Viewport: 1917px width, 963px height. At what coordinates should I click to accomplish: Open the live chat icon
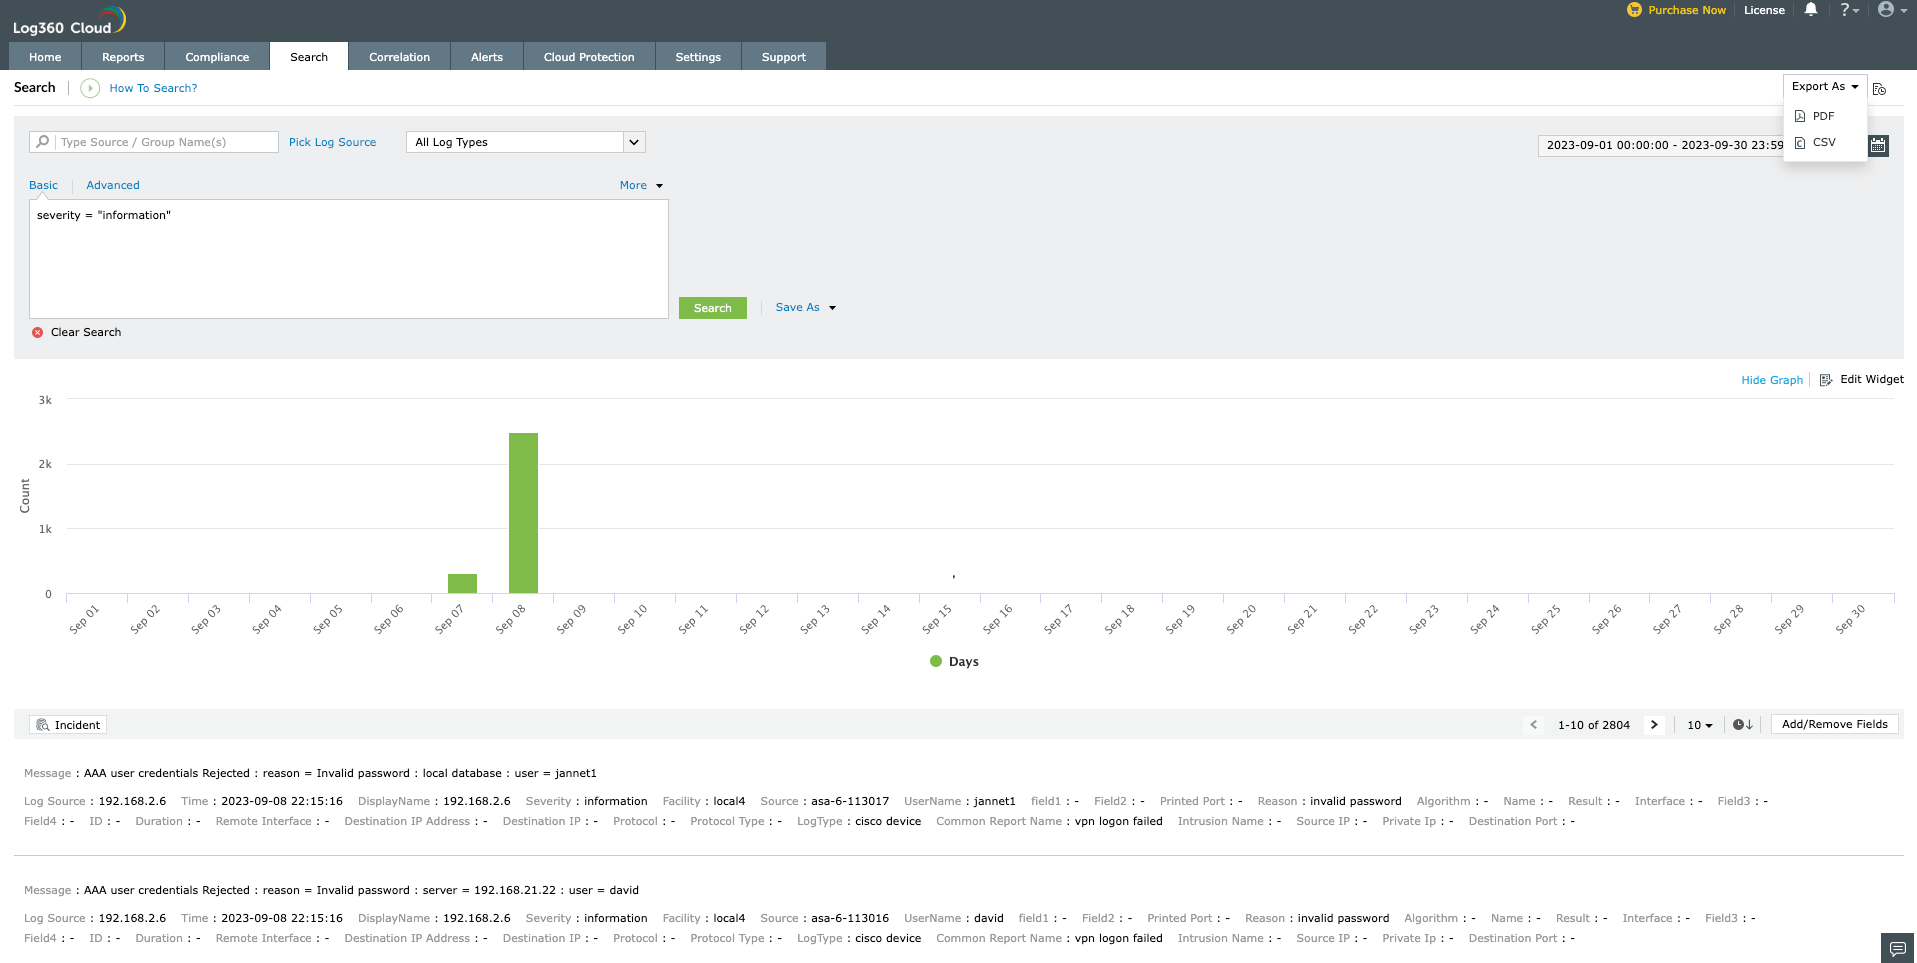[1897, 948]
